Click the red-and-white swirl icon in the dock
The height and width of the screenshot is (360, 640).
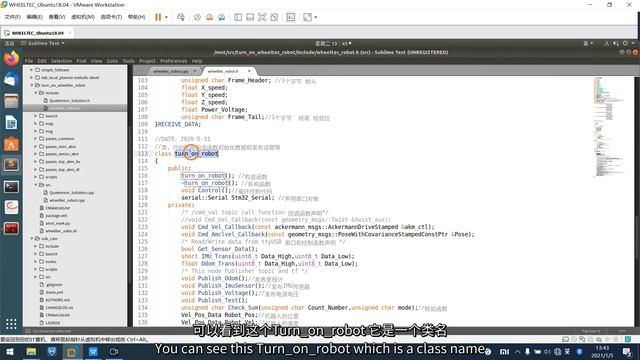coord(11,207)
